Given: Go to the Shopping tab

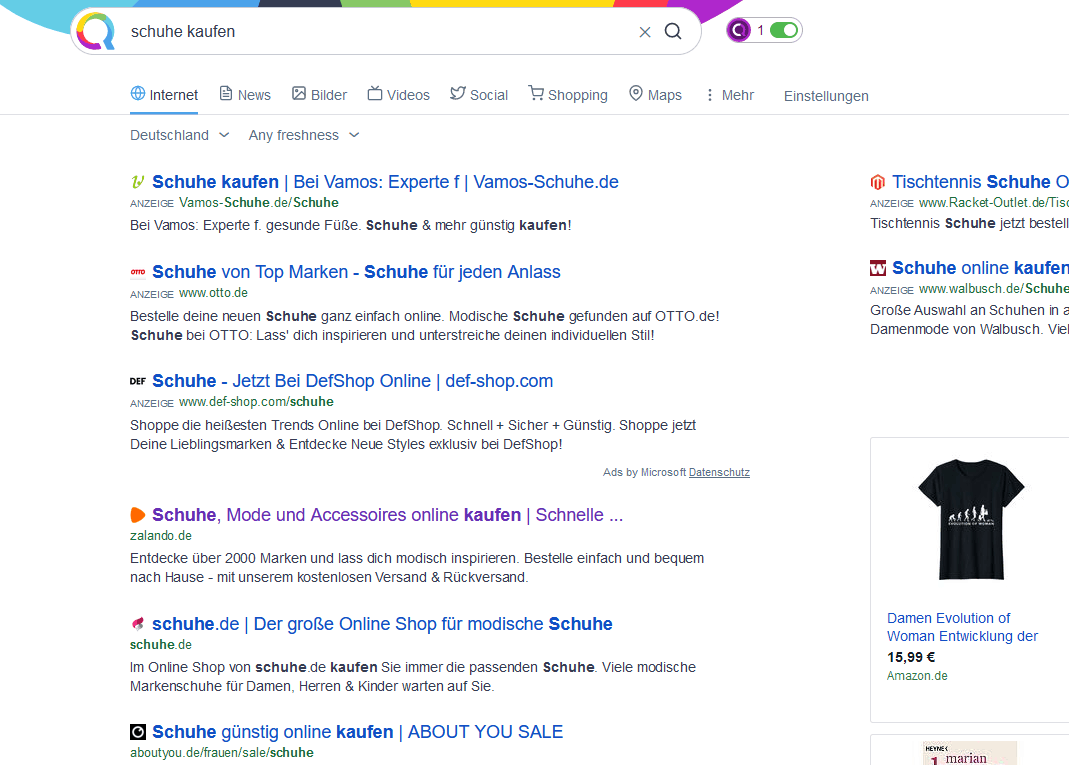Looking at the screenshot, I should [x=568, y=95].
